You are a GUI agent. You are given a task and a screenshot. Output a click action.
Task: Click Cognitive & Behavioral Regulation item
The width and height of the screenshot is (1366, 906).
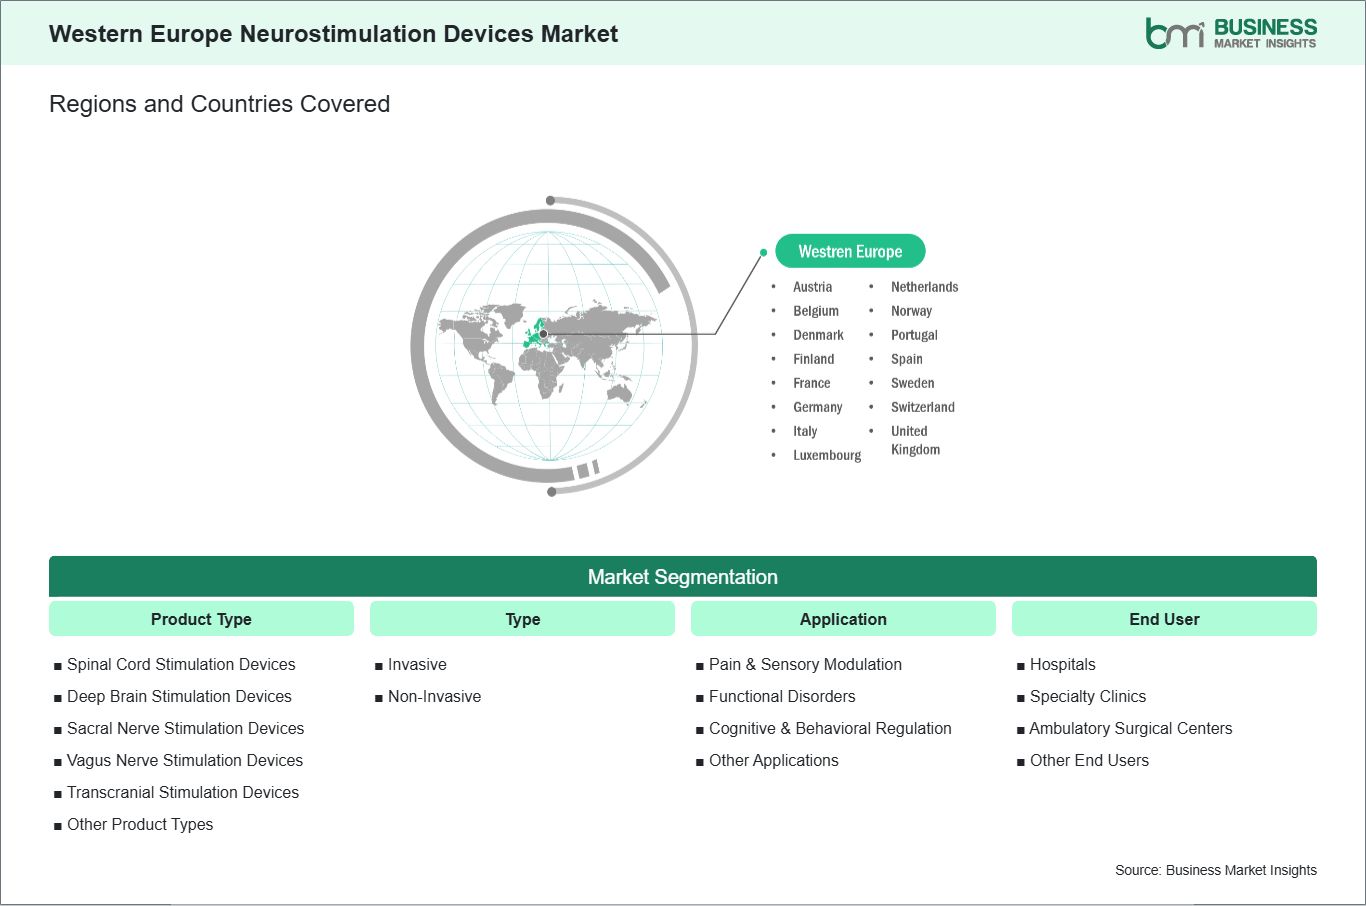click(830, 728)
